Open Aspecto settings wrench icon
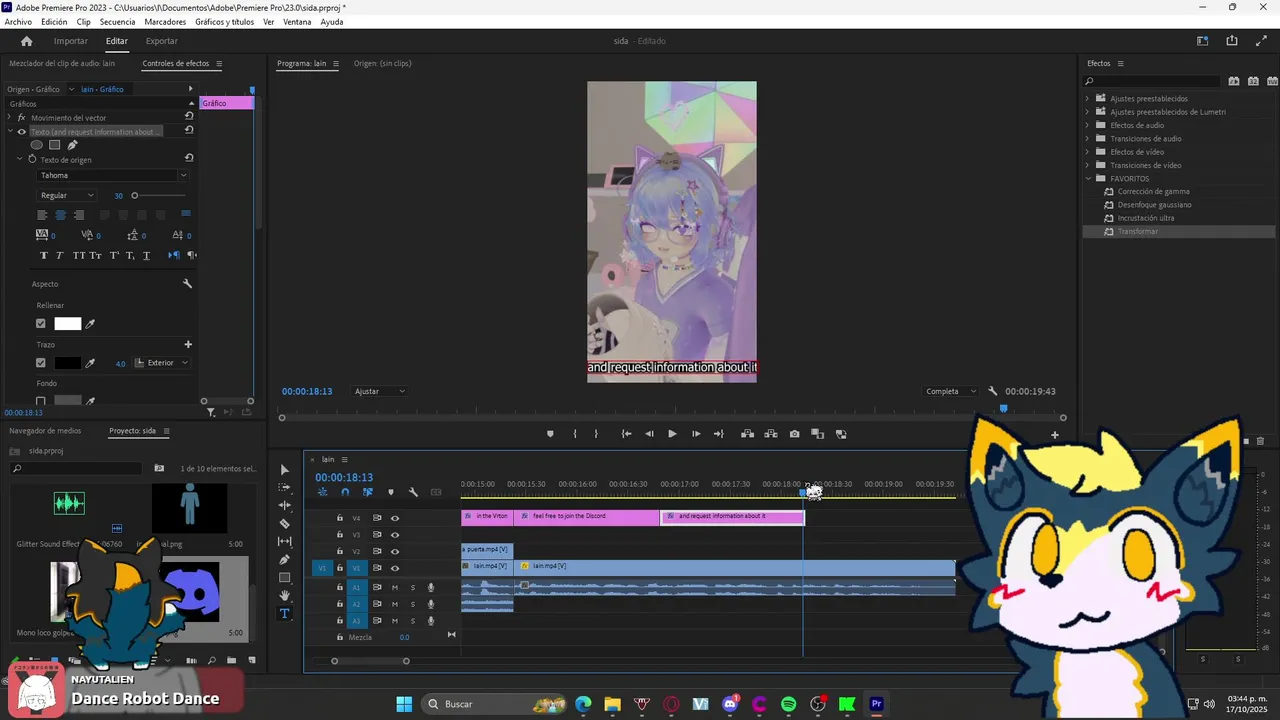Screen dimensions: 1280x720 point(187,284)
